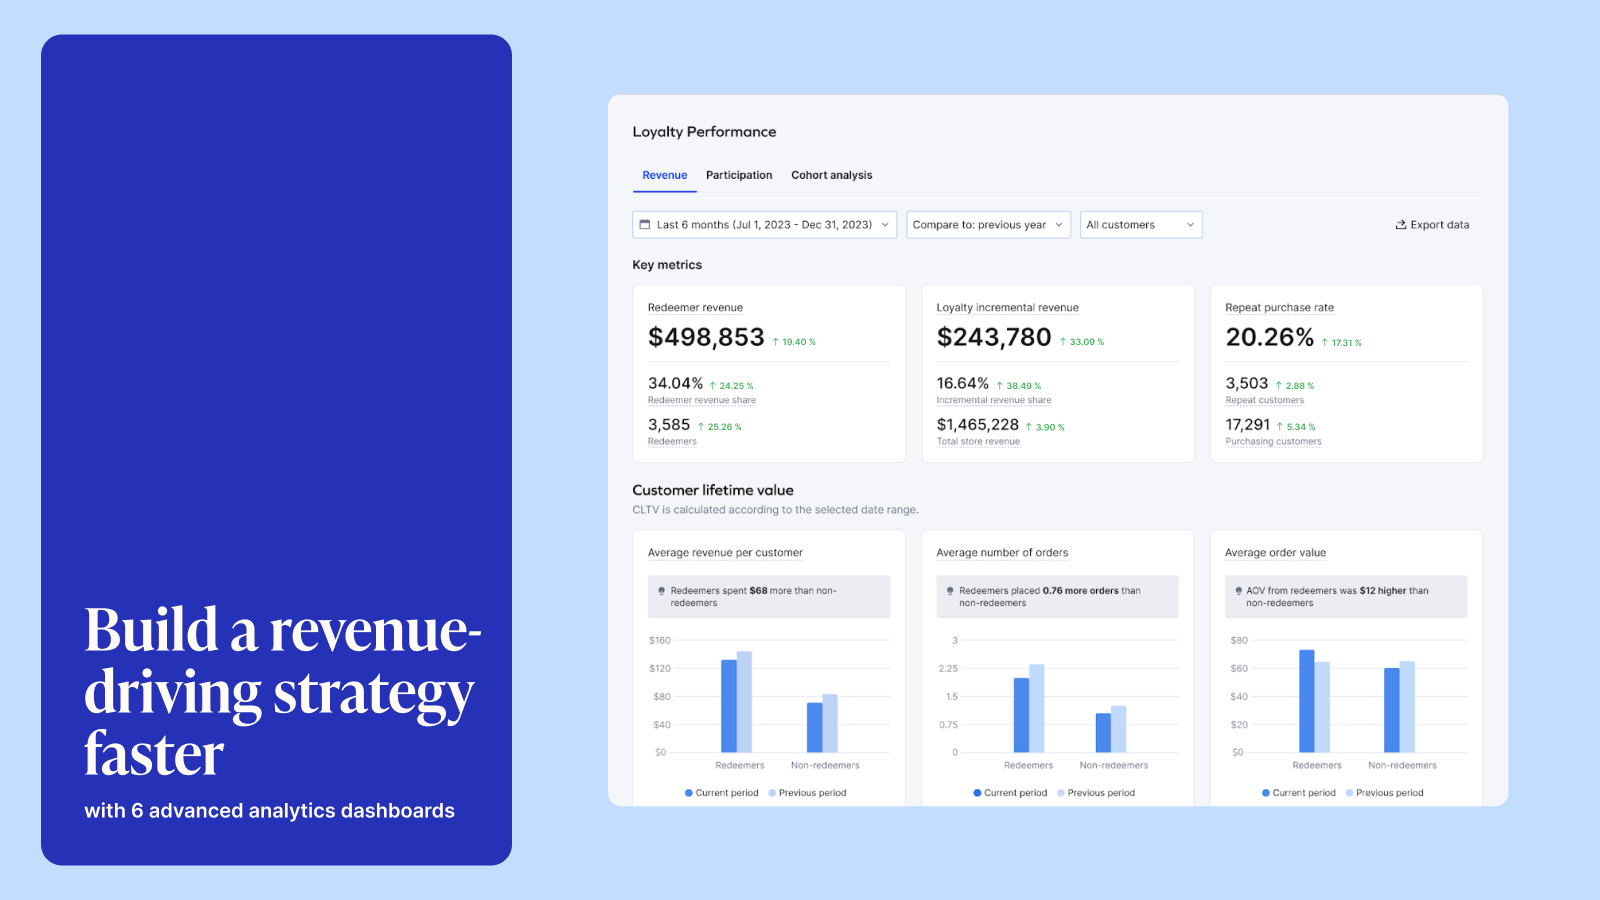Select the 17,291 purchasing customers value
Image resolution: width=1600 pixels, height=900 pixels.
(1247, 425)
